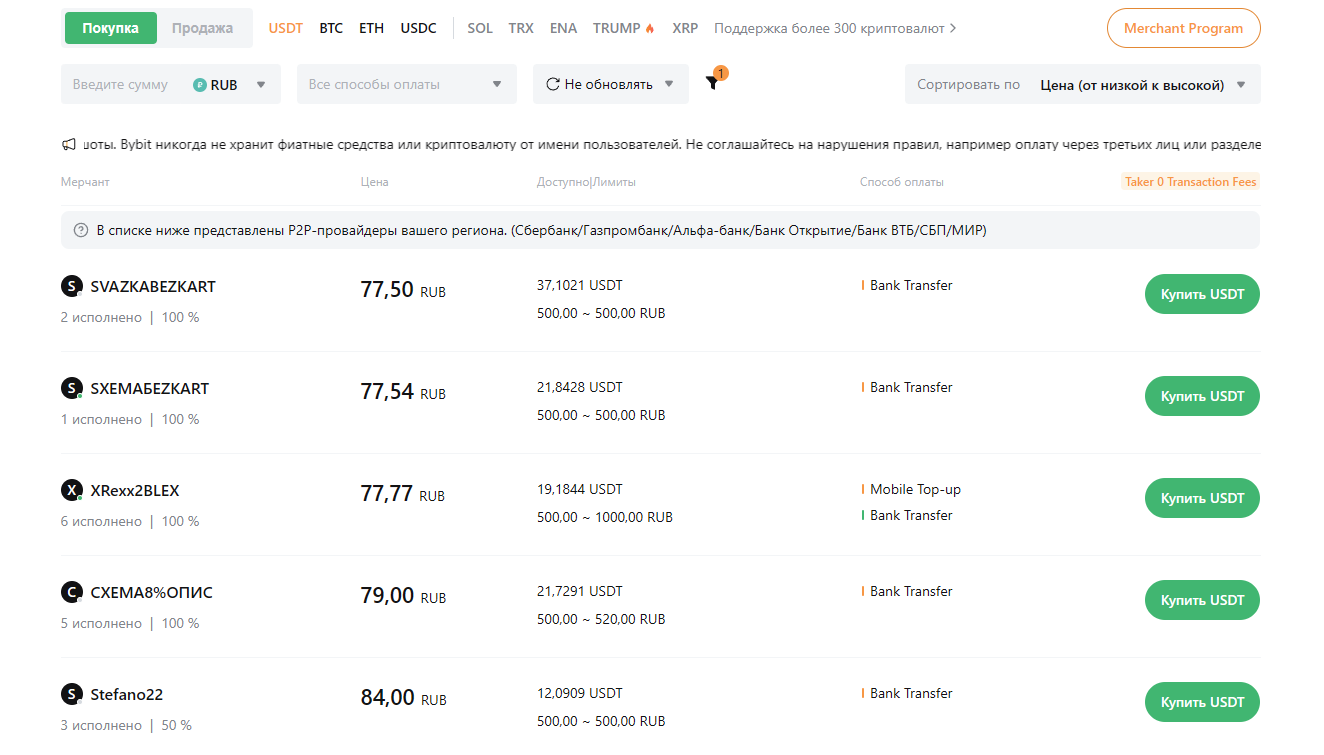Click 3 исполнено | 50 % stats for Stefano22
1324x755 pixels.
pos(126,726)
